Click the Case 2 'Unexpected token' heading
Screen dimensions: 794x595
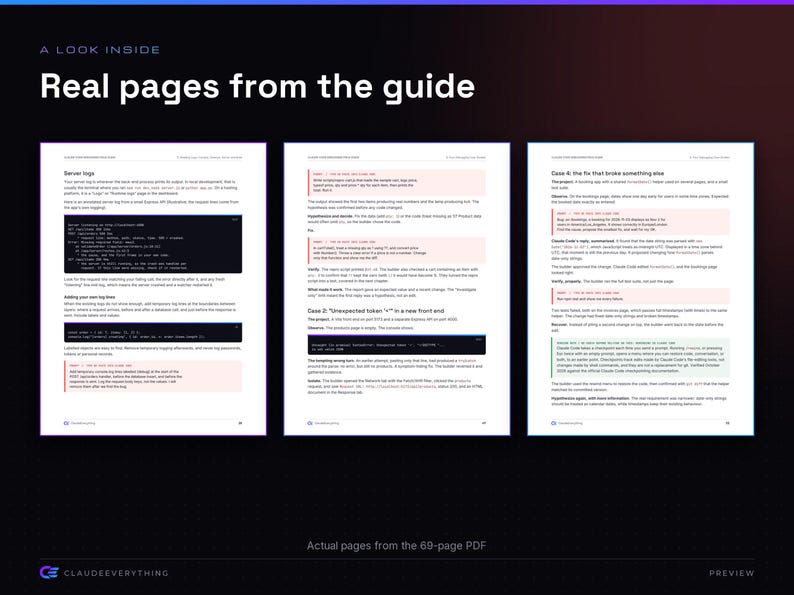click(x=376, y=311)
